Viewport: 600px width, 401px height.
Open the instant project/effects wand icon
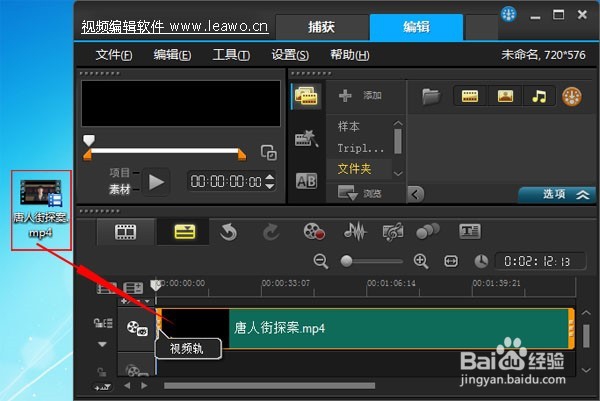306,139
